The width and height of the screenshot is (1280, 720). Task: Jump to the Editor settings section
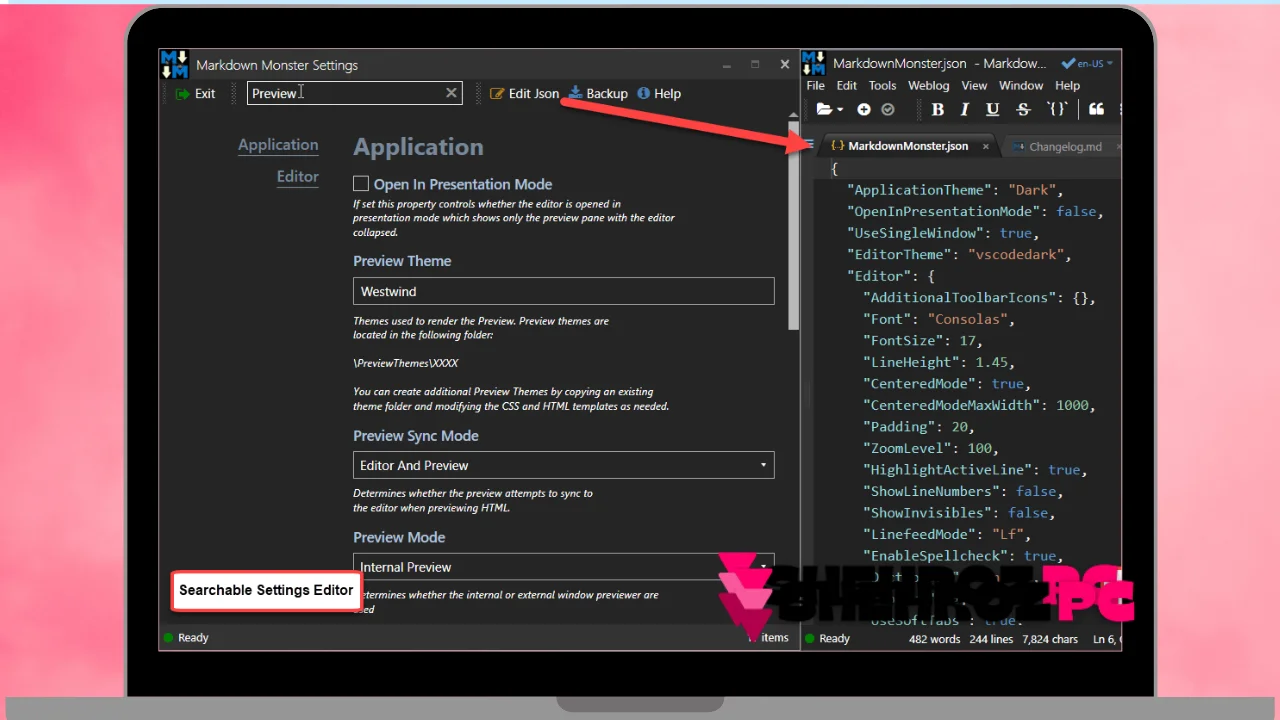click(298, 177)
